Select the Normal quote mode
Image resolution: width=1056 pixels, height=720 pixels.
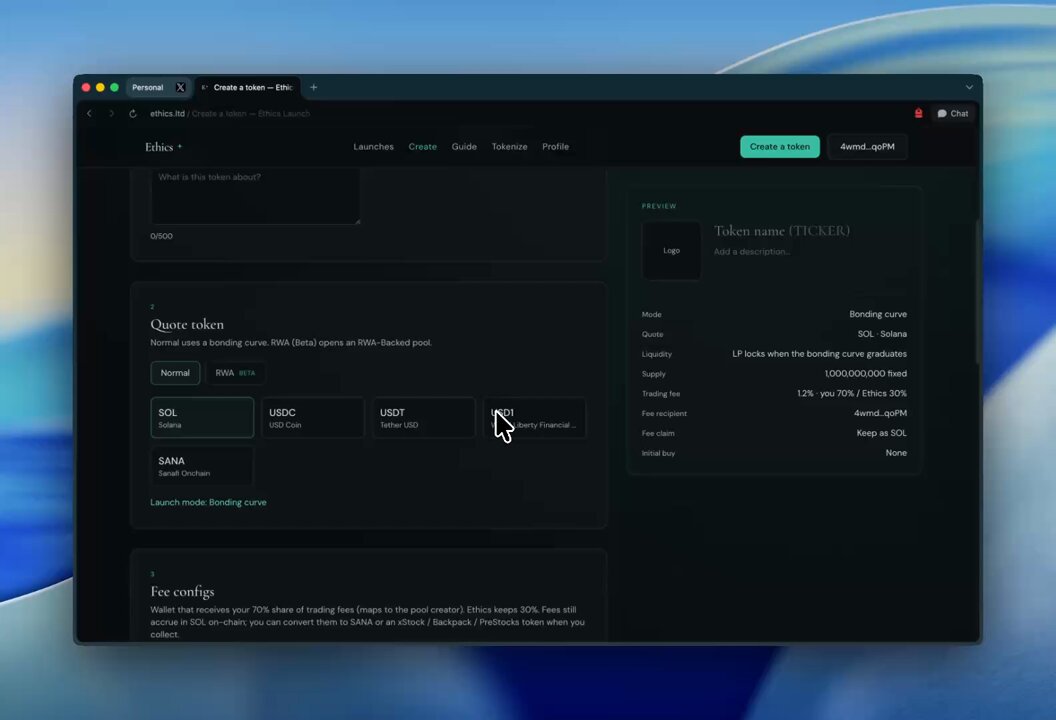175,372
